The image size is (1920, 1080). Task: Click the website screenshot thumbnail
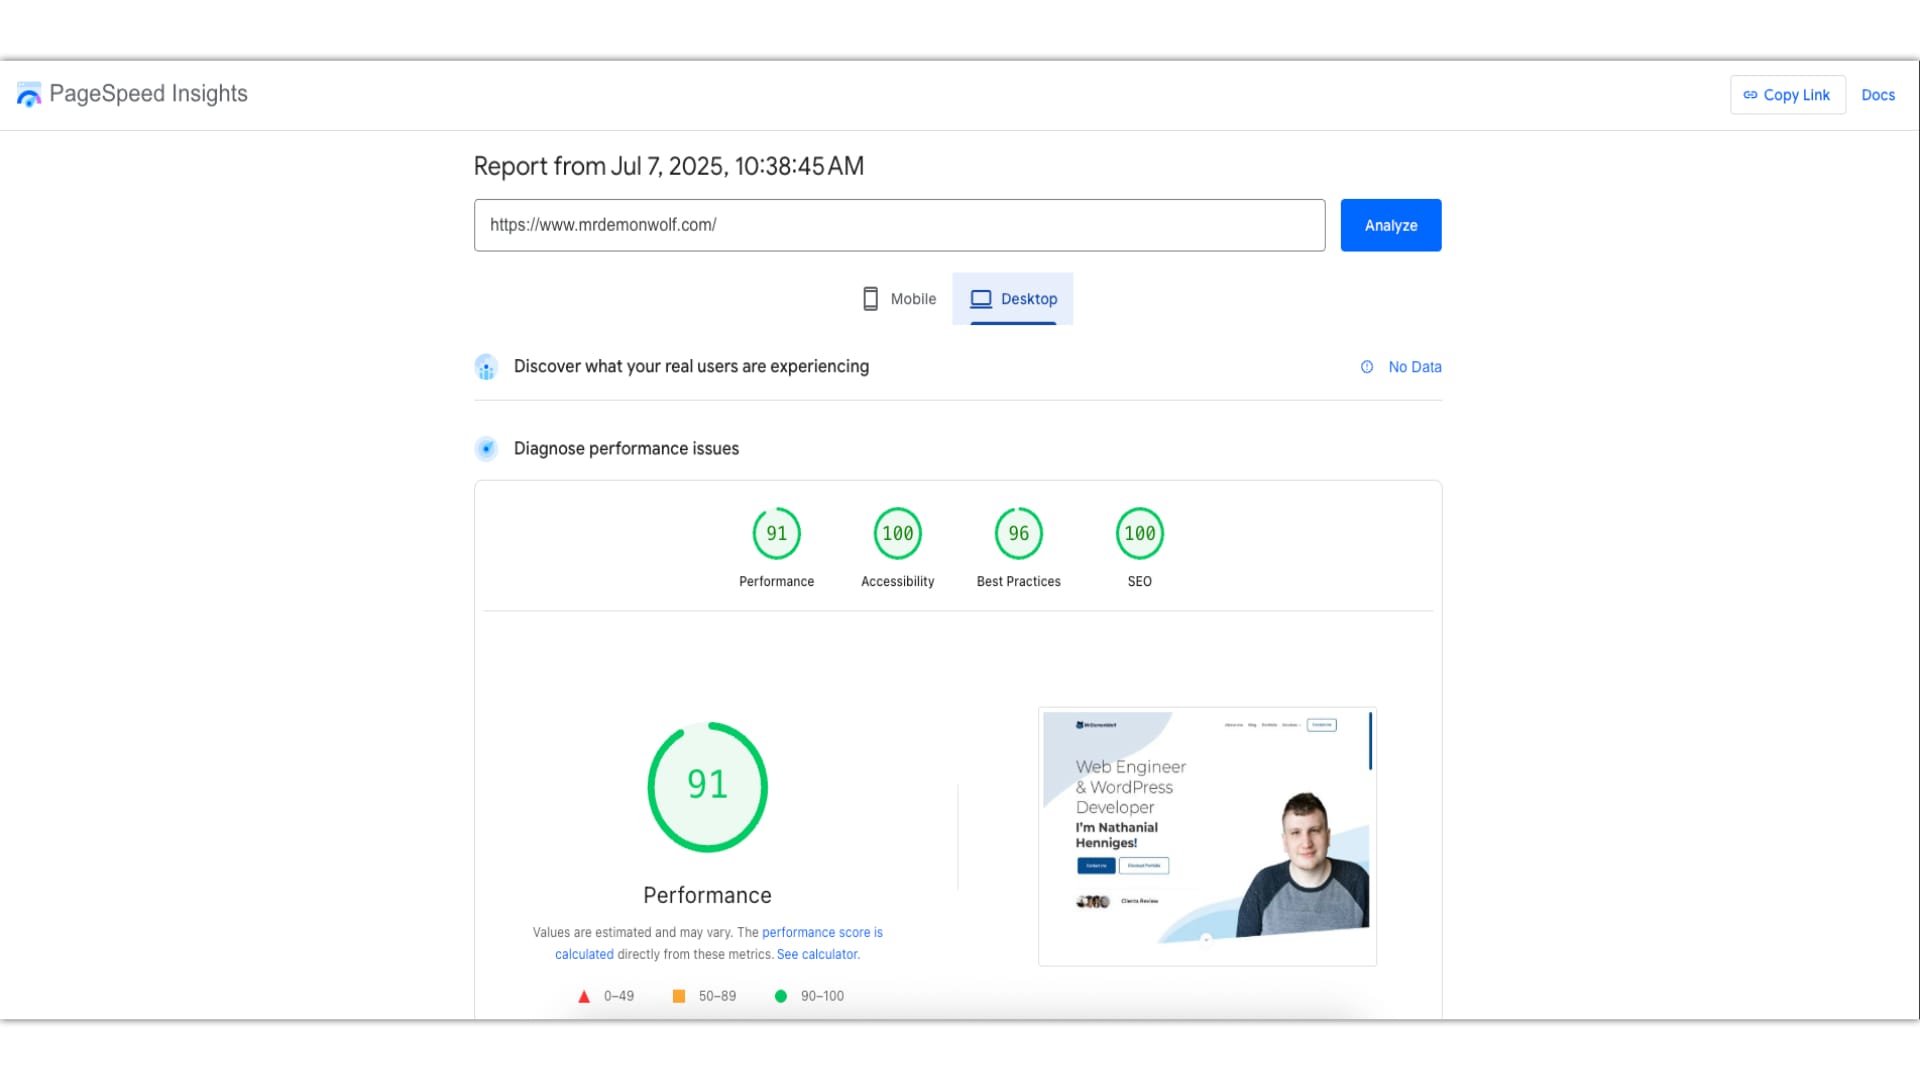[1207, 836]
